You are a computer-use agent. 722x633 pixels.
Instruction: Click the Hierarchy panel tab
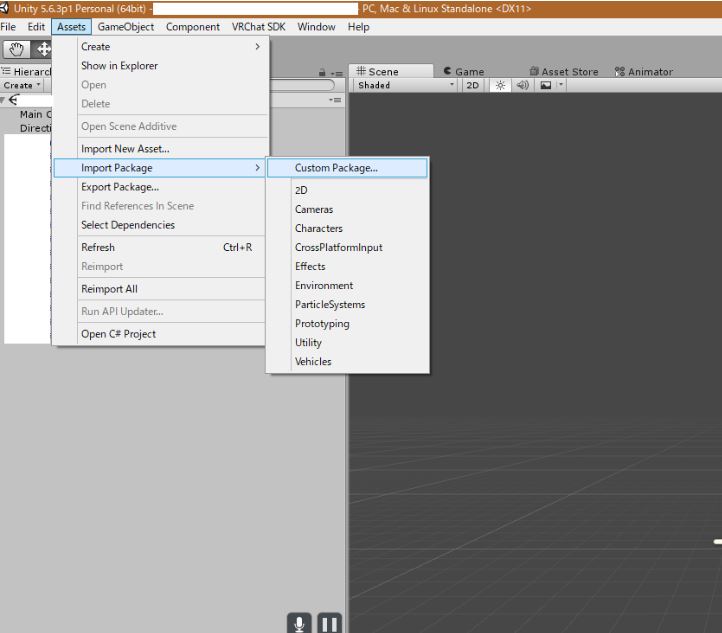coord(26,71)
